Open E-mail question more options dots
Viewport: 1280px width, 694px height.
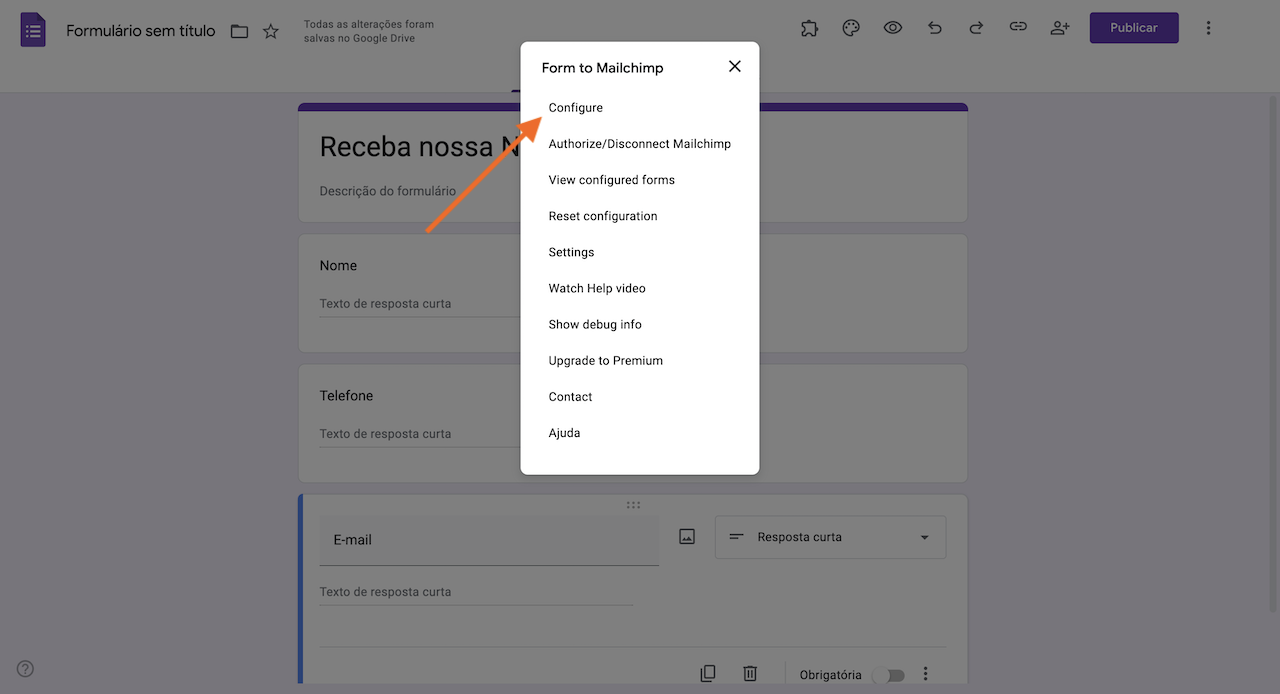[926, 674]
